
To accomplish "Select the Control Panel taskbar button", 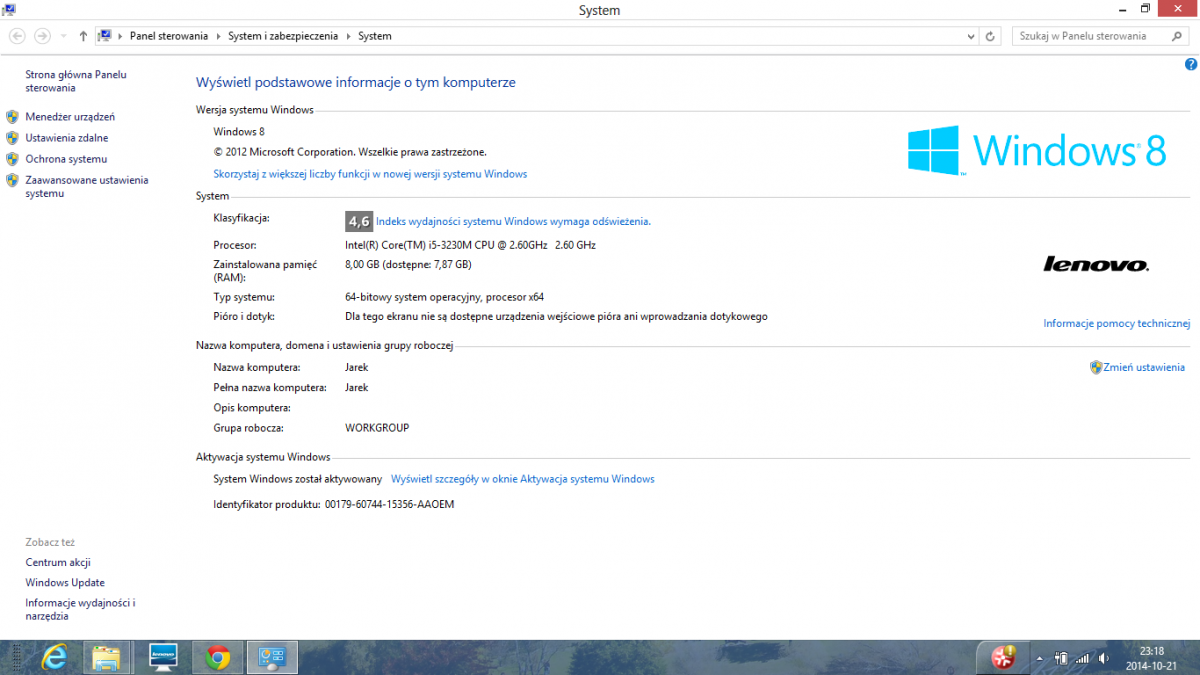I will coord(272,657).
